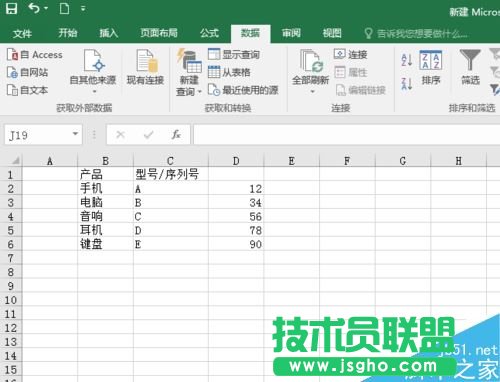
Task: Click the Insert Function fx icon
Action: 176,135
